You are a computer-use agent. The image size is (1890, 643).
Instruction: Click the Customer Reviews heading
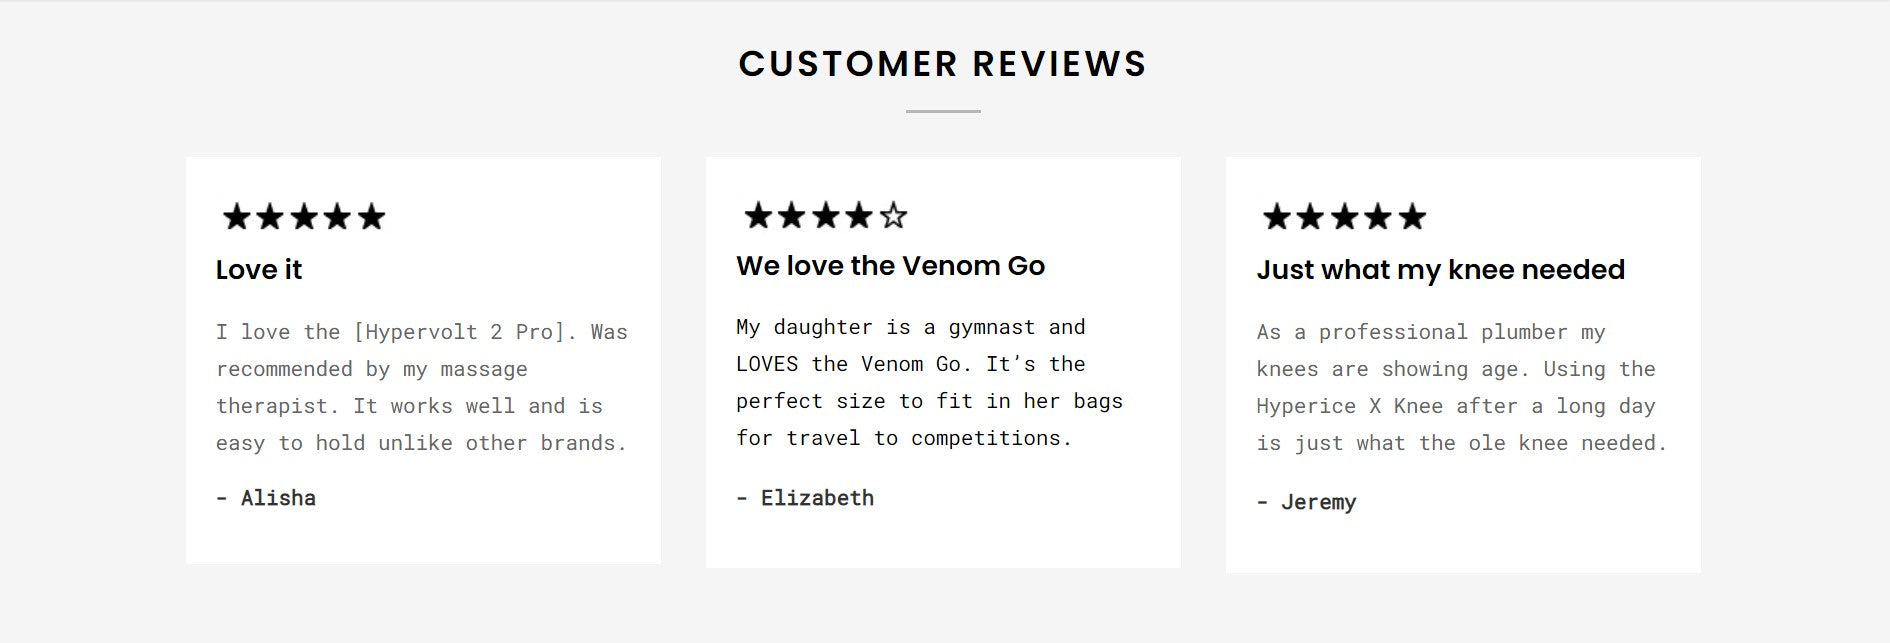coord(942,64)
